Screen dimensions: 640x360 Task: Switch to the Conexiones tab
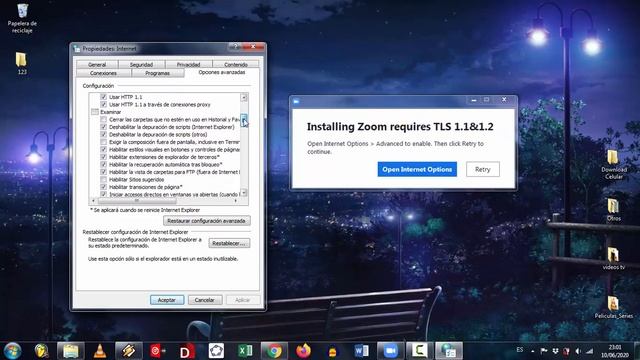103,73
